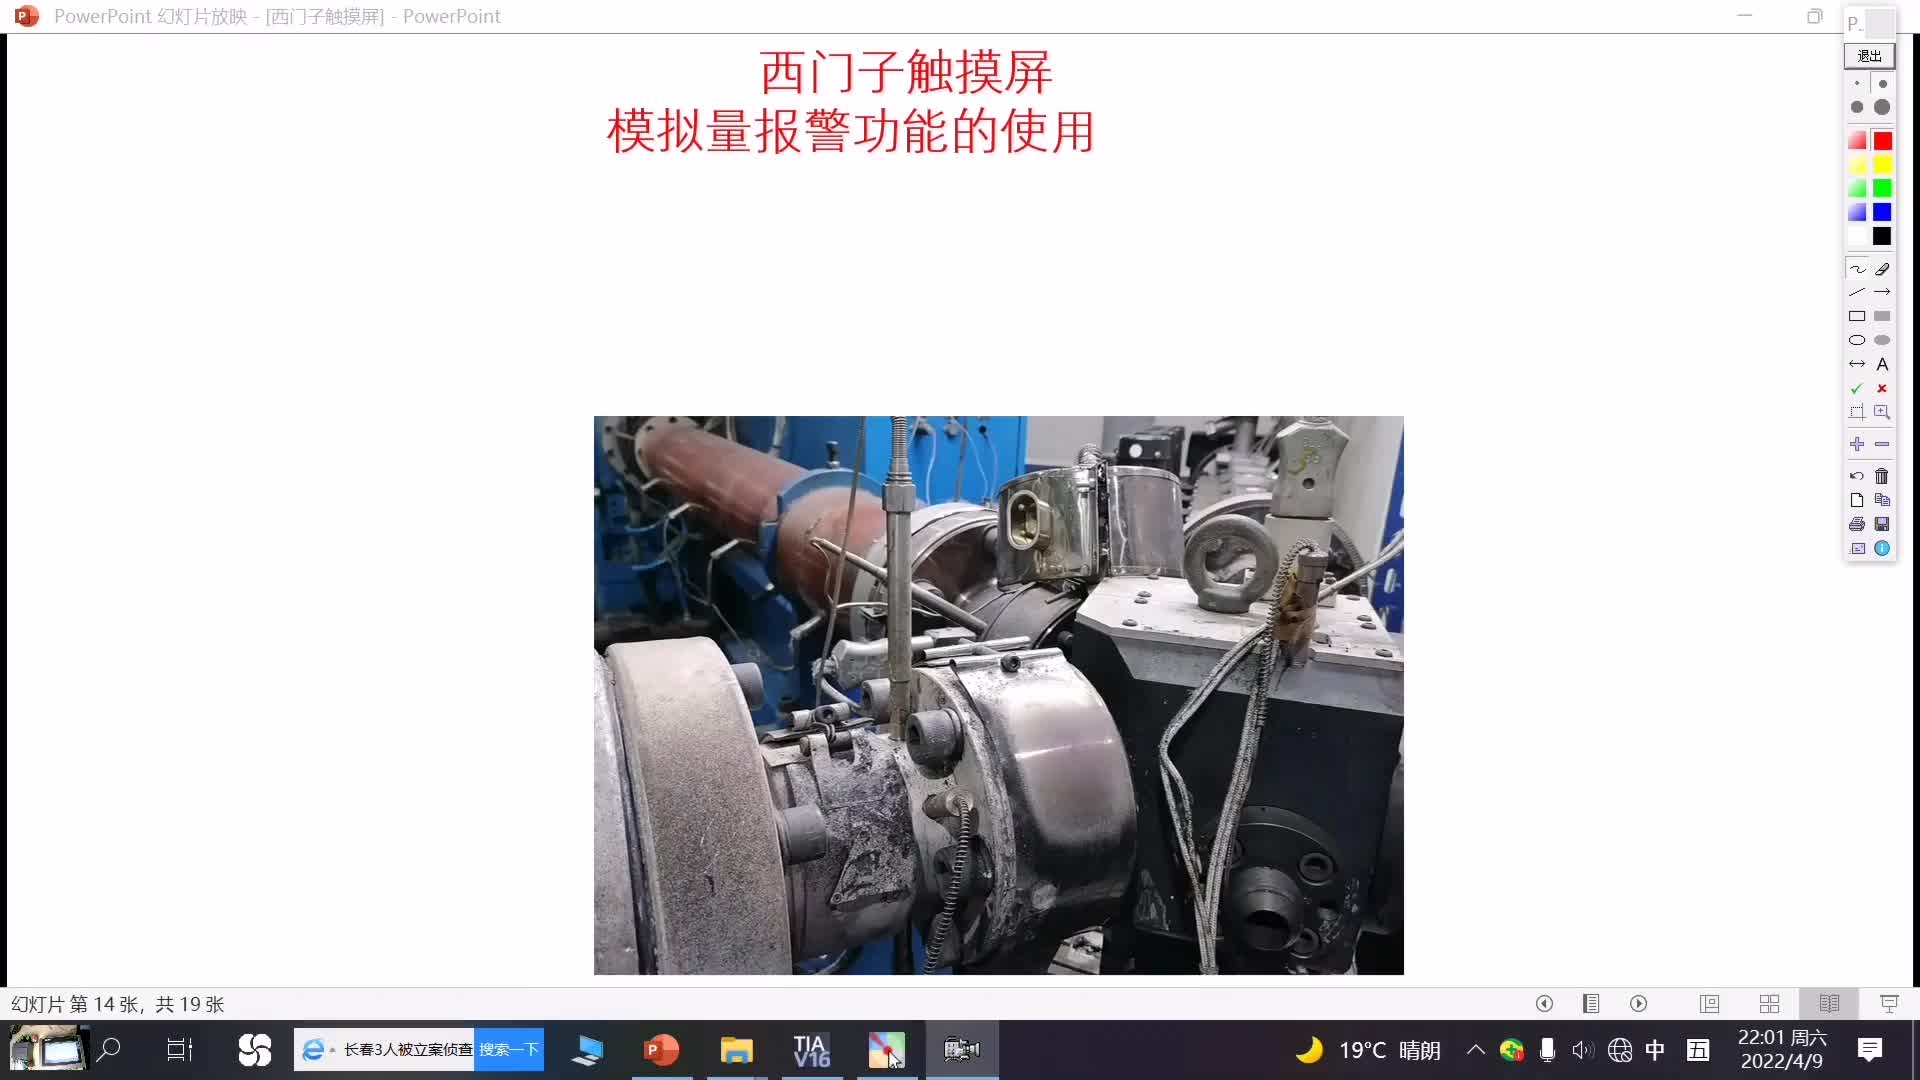Viewport: 1920px width, 1080px height.
Task: Choose the black pen color
Action: [x=1882, y=236]
